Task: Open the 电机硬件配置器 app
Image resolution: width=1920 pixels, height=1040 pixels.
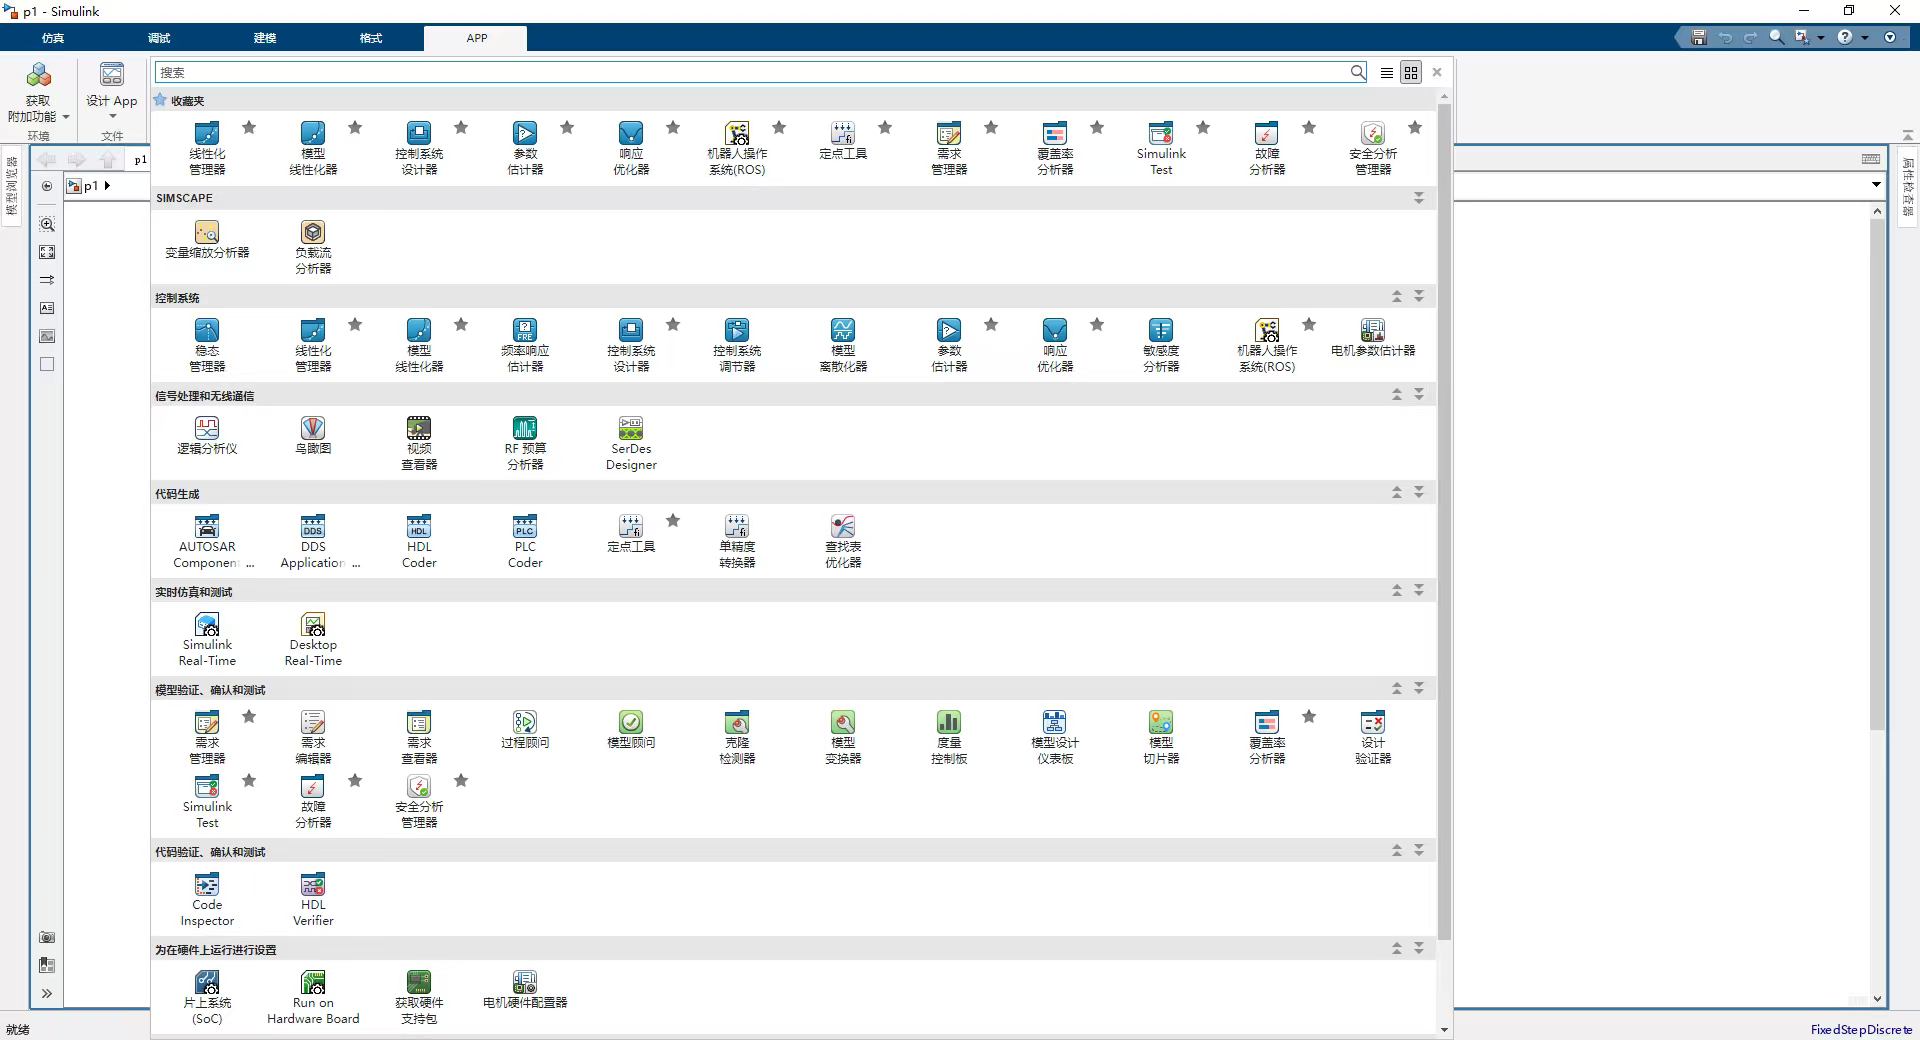Action: click(x=525, y=990)
